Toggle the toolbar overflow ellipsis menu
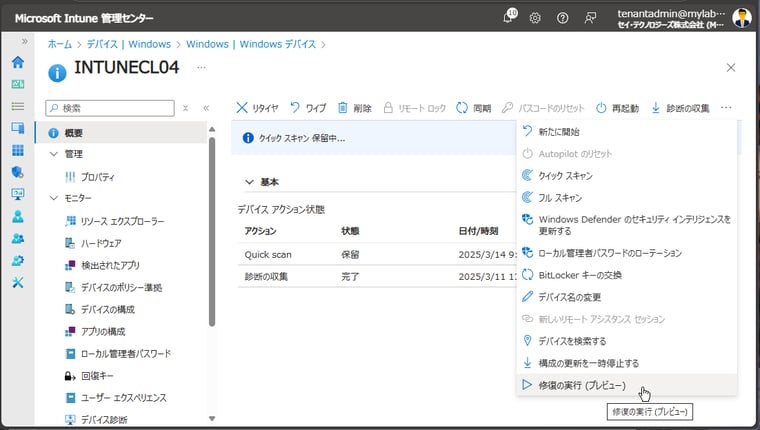The image size is (760, 430). click(x=726, y=108)
